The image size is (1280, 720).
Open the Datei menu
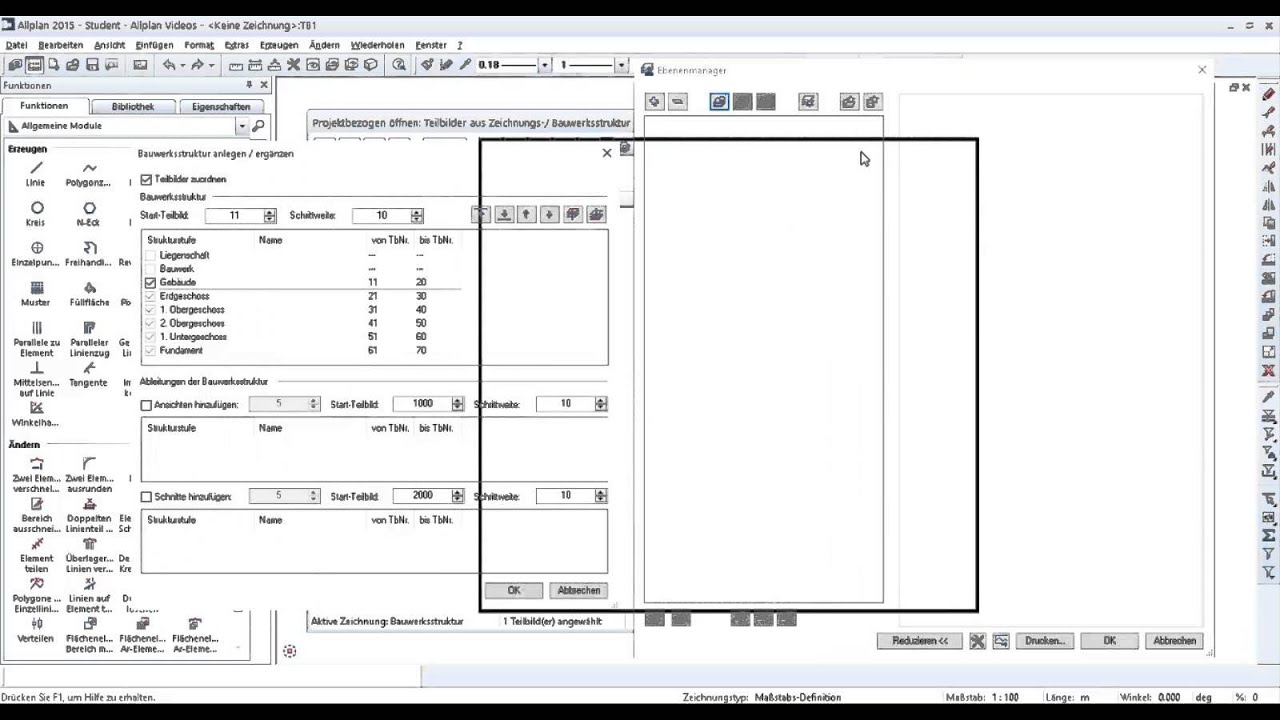point(17,45)
